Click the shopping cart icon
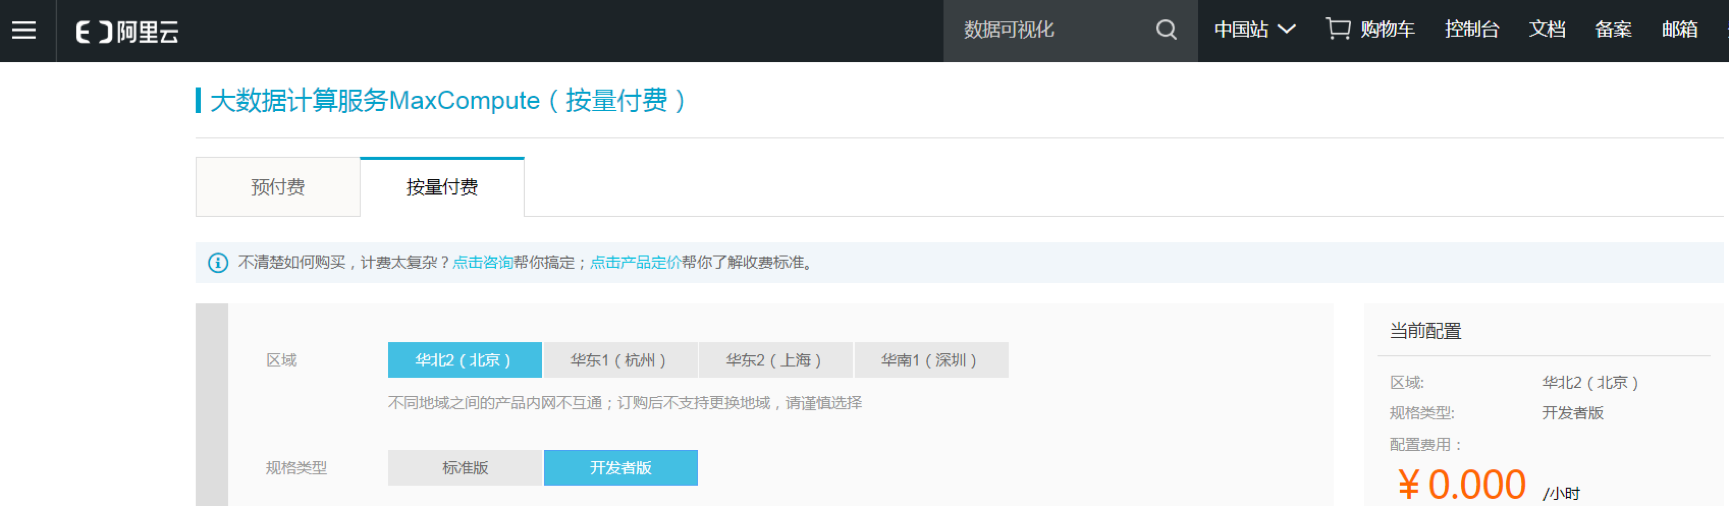1729x506 pixels. pyautogui.click(x=1338, y=29)
